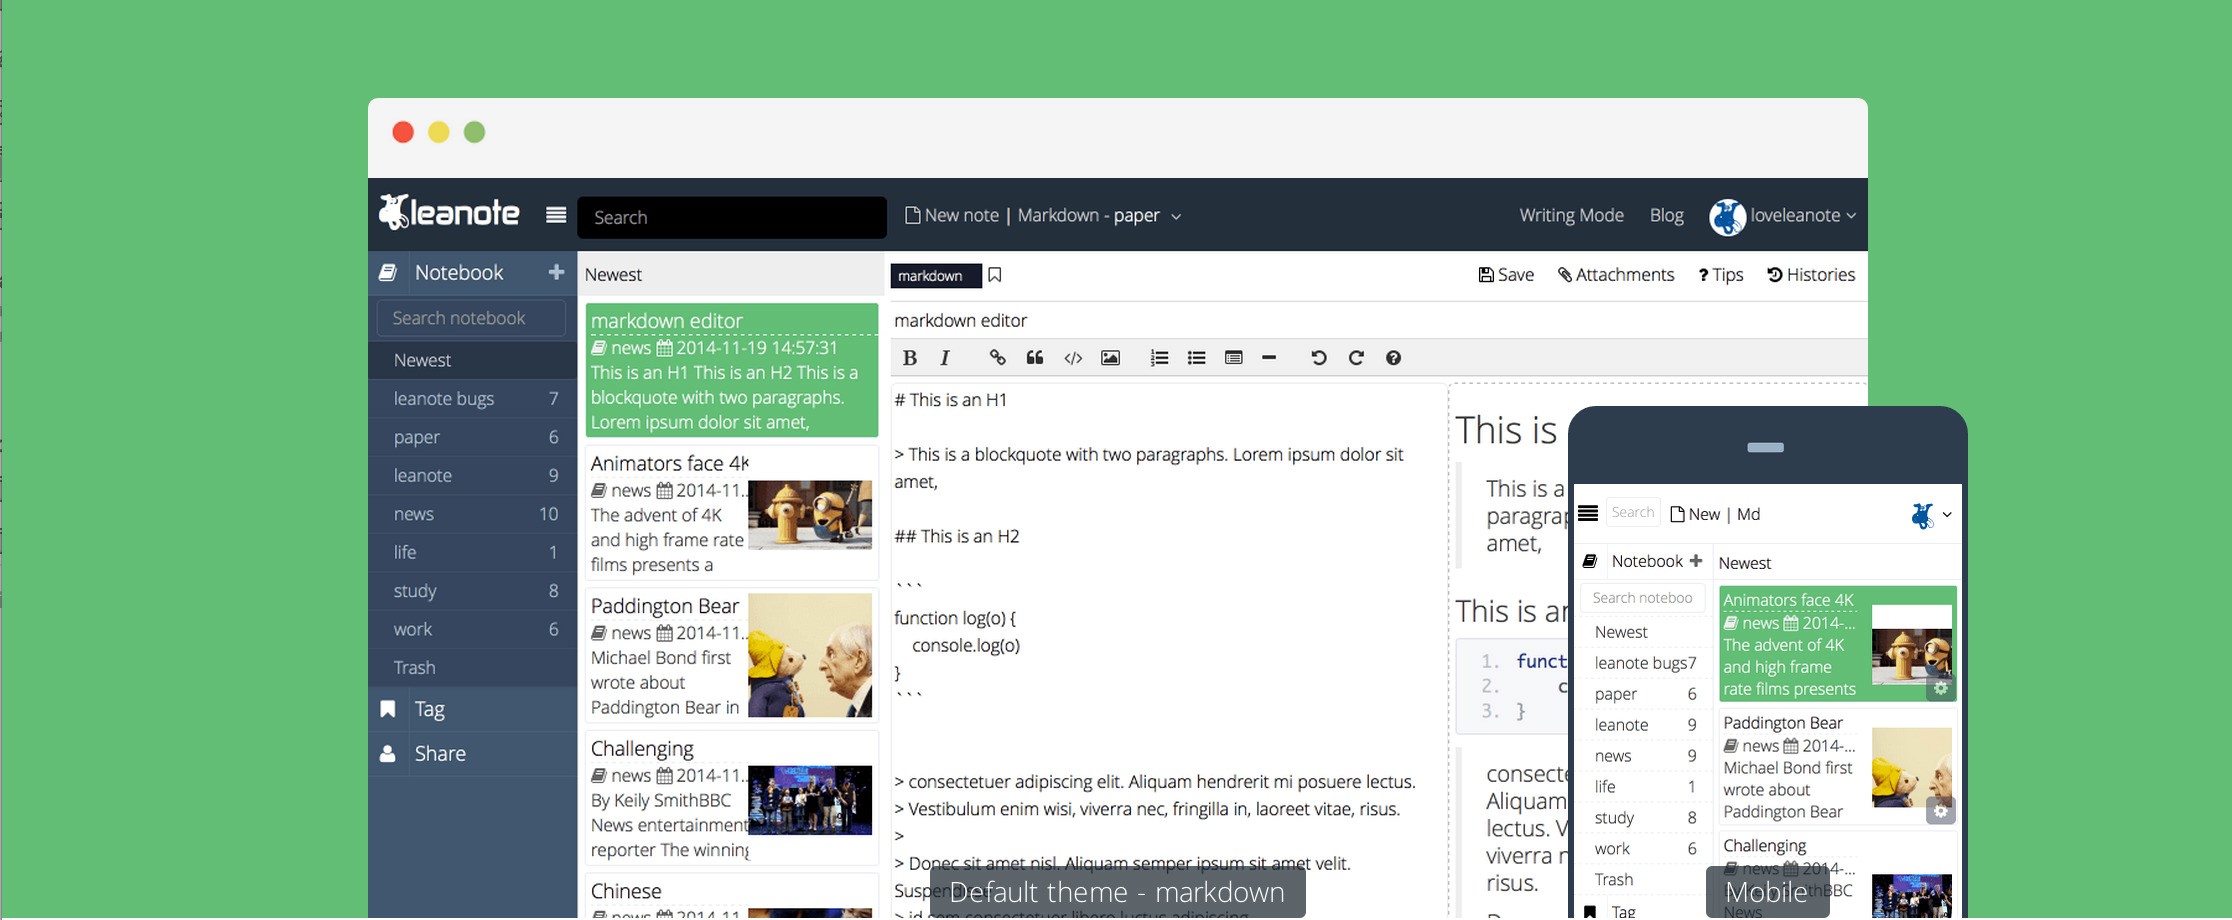
Task: Insert an image with the picture icon
Action: pos(1110,358)
